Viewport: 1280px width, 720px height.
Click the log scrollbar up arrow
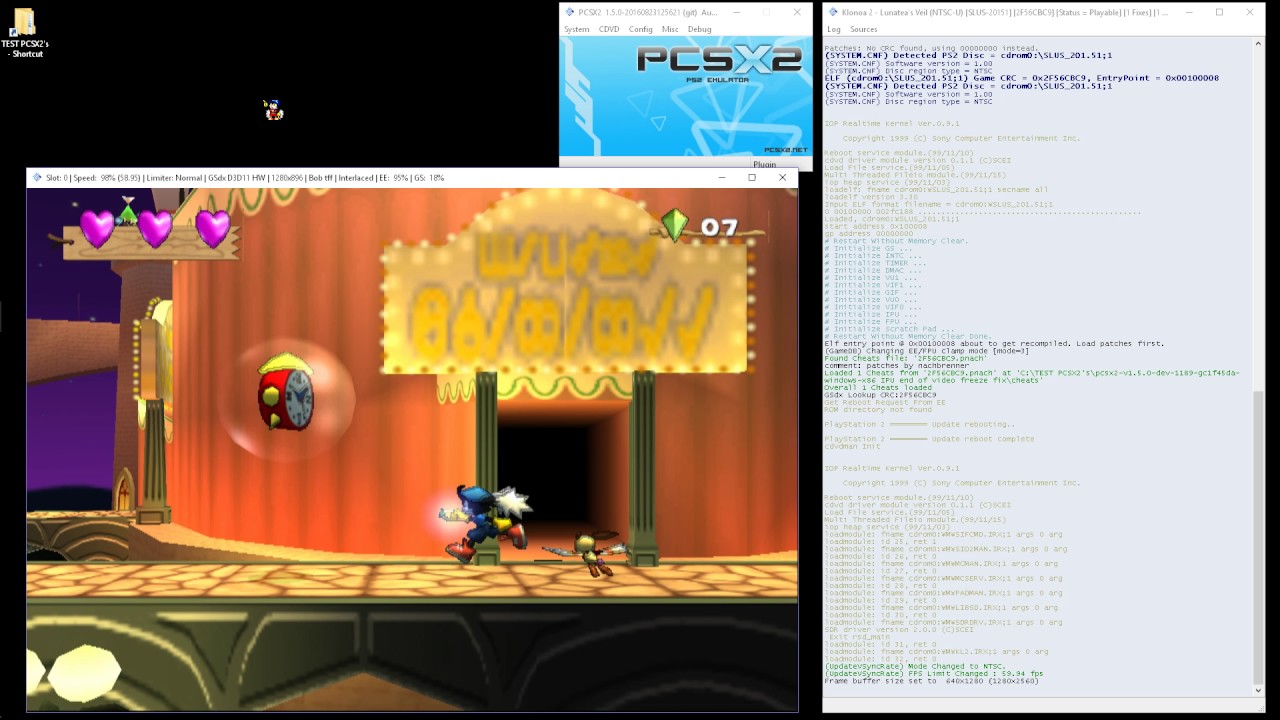(1258, 44)
